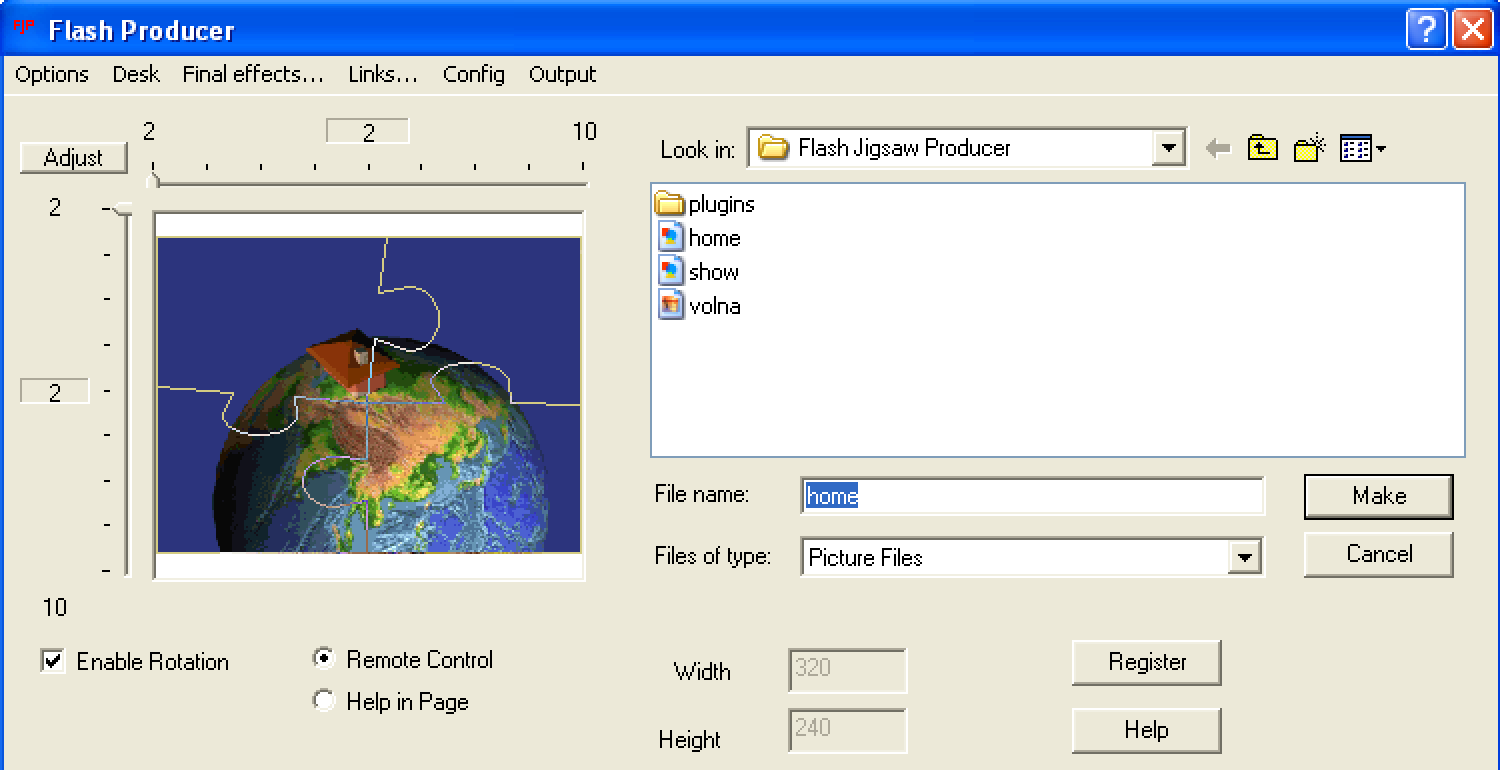Click the Height input field
The image size is (1500, 770).
click(x=848, y=730)
